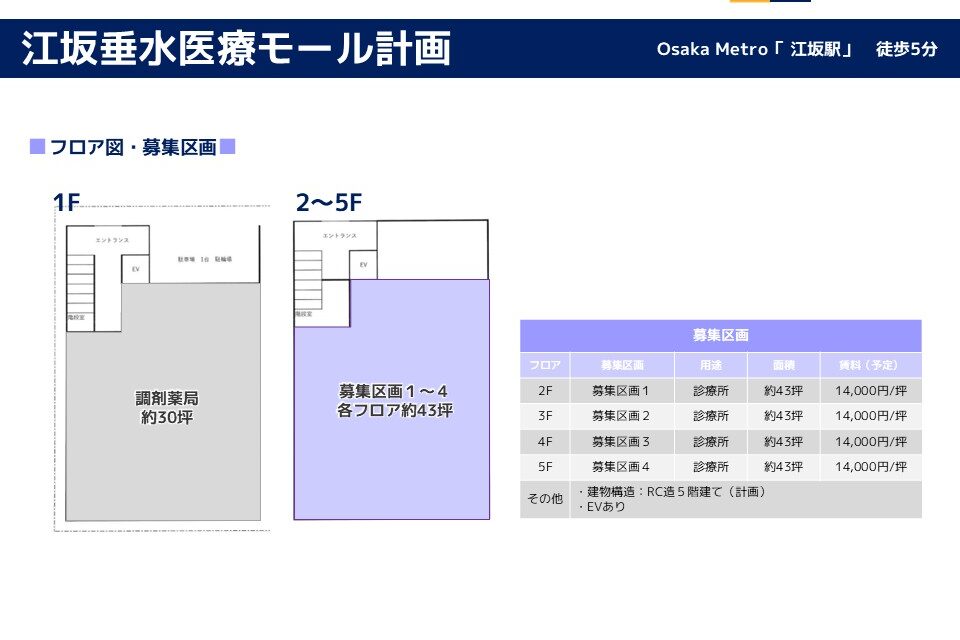The image size is (960, 640).
Task: Click 募集区画2 in the 3F row
Action: [621, 416]
